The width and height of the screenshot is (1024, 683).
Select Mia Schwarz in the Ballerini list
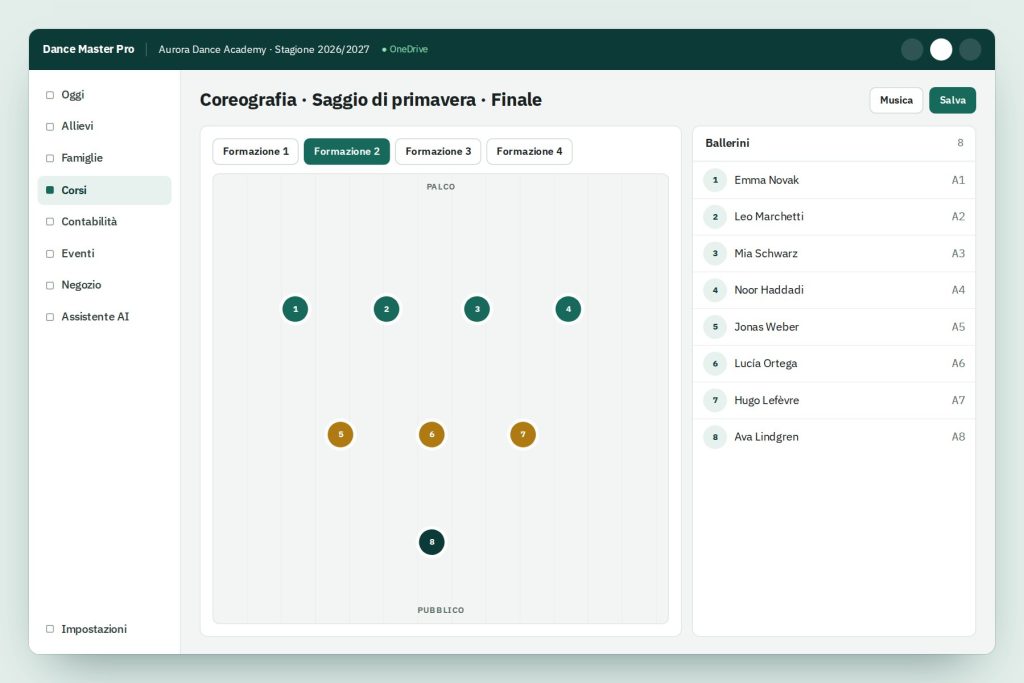(x=834, y=253)
